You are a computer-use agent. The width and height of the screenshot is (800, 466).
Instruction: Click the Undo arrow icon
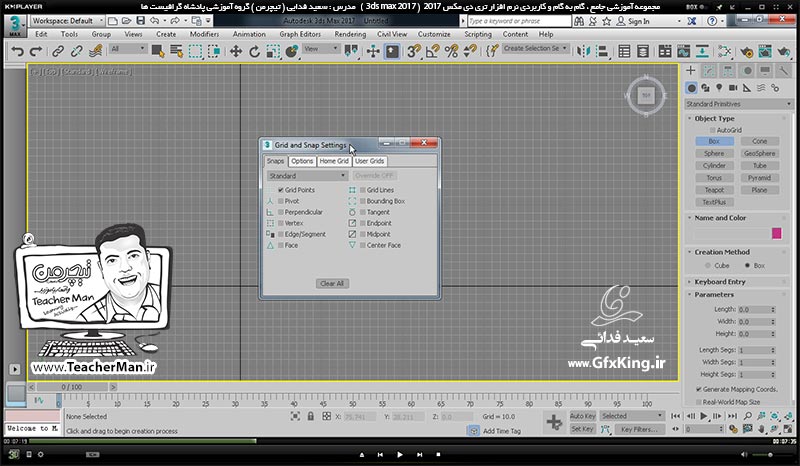click(17, 51)
